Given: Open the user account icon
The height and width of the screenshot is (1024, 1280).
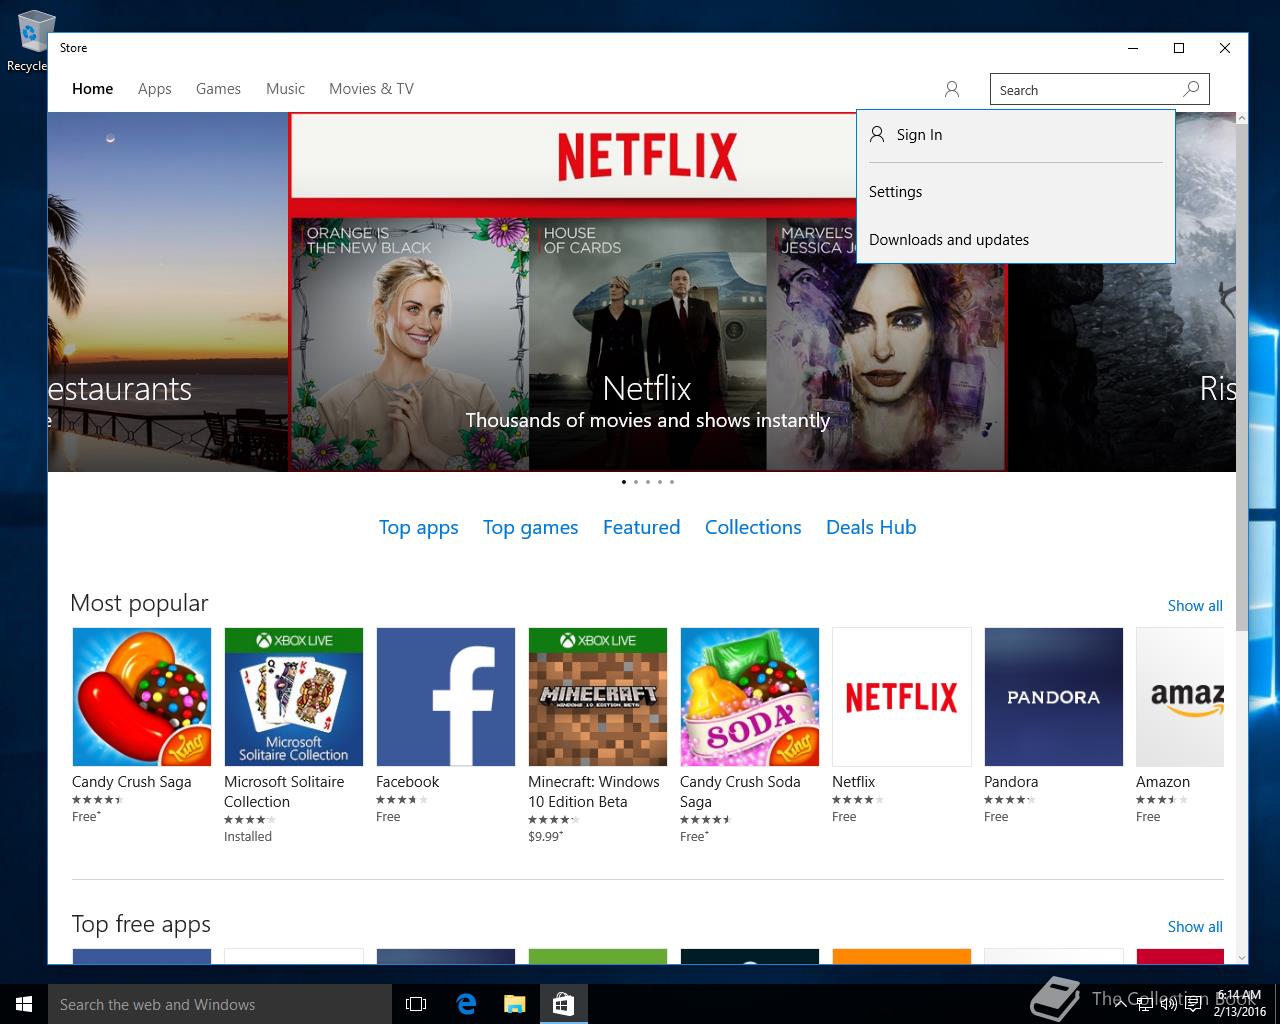Looking at the screenshot, I should point(952,90).
